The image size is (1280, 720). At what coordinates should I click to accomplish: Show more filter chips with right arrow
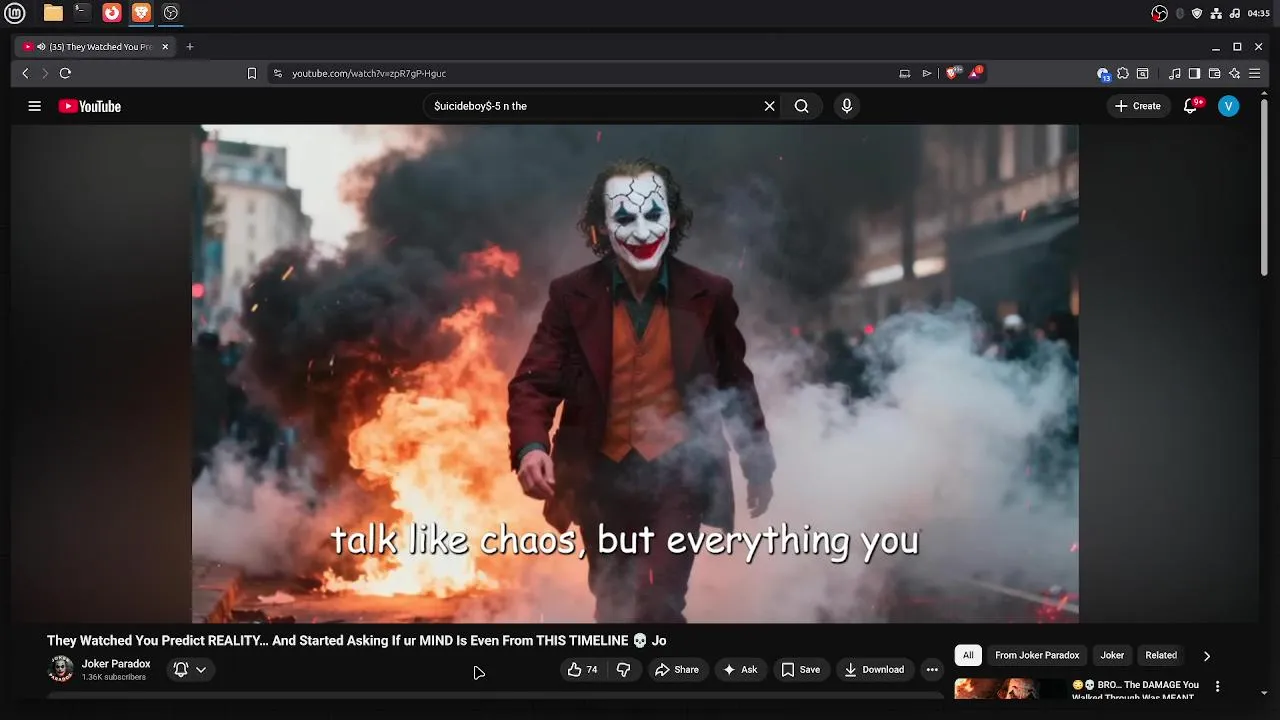(x=1206, y=656)
